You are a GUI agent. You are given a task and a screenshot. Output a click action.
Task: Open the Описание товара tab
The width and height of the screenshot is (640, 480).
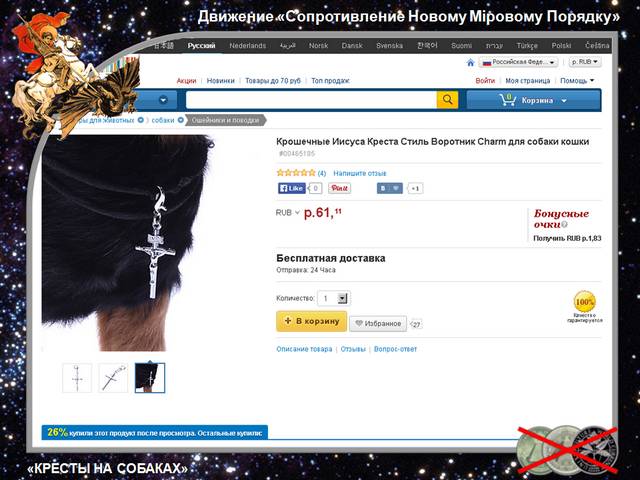tap(304, 349)
